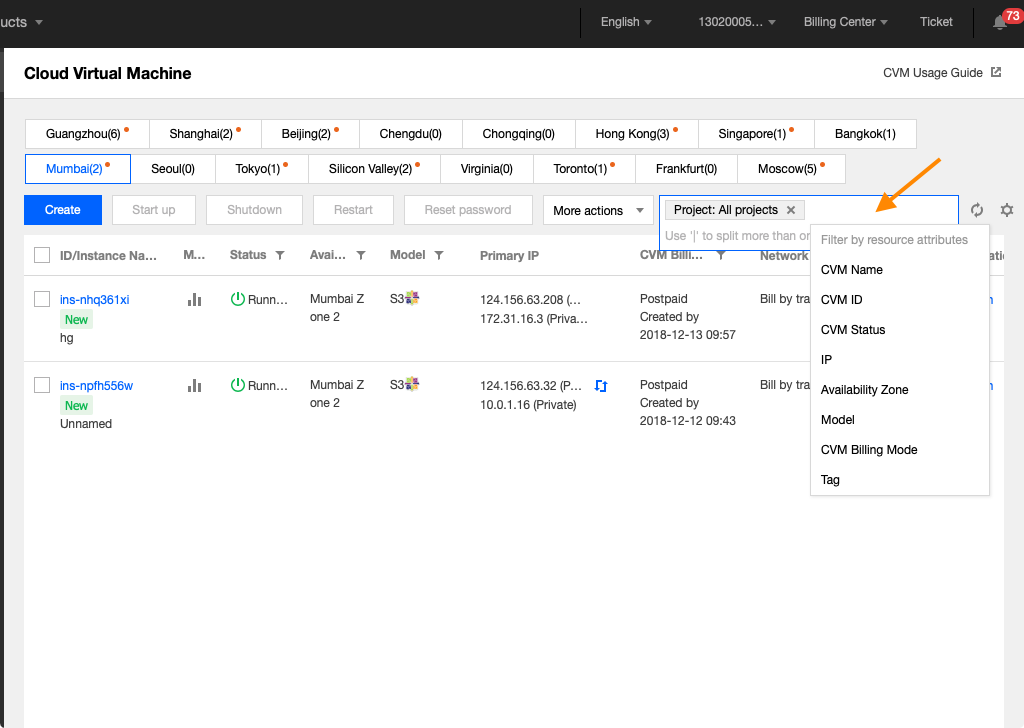Switch to the Guangzhou(6) region tab
This screenshot has width=1024, height=728.
coord(88,134)
